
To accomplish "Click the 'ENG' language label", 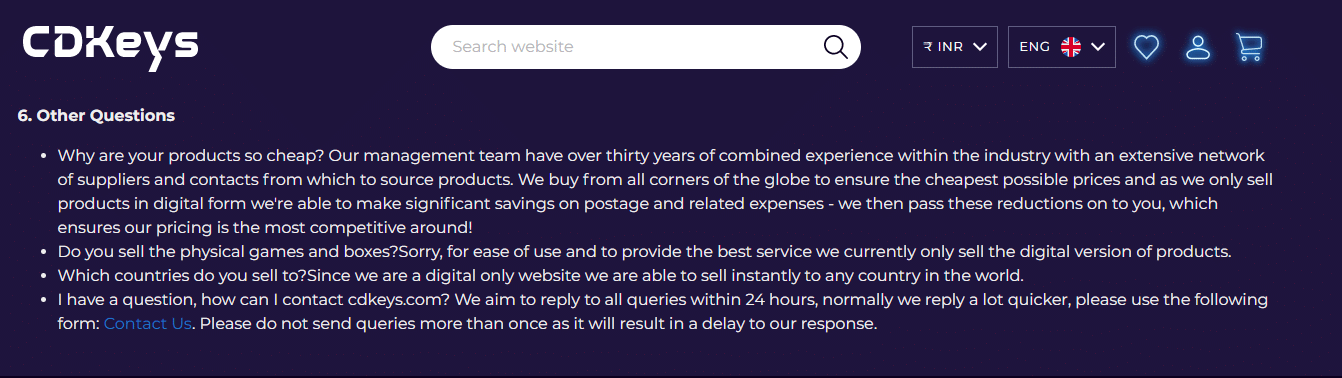I will pyautogui.click(x=1034, y=47).
